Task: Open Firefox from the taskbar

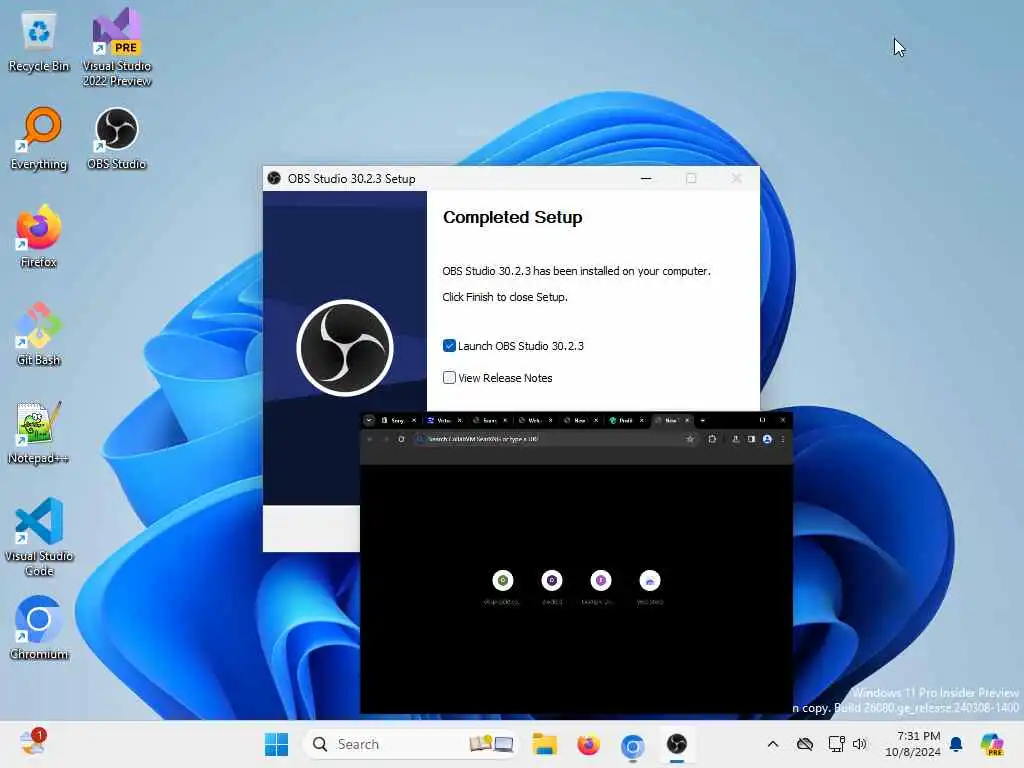Action: [588, 744]
